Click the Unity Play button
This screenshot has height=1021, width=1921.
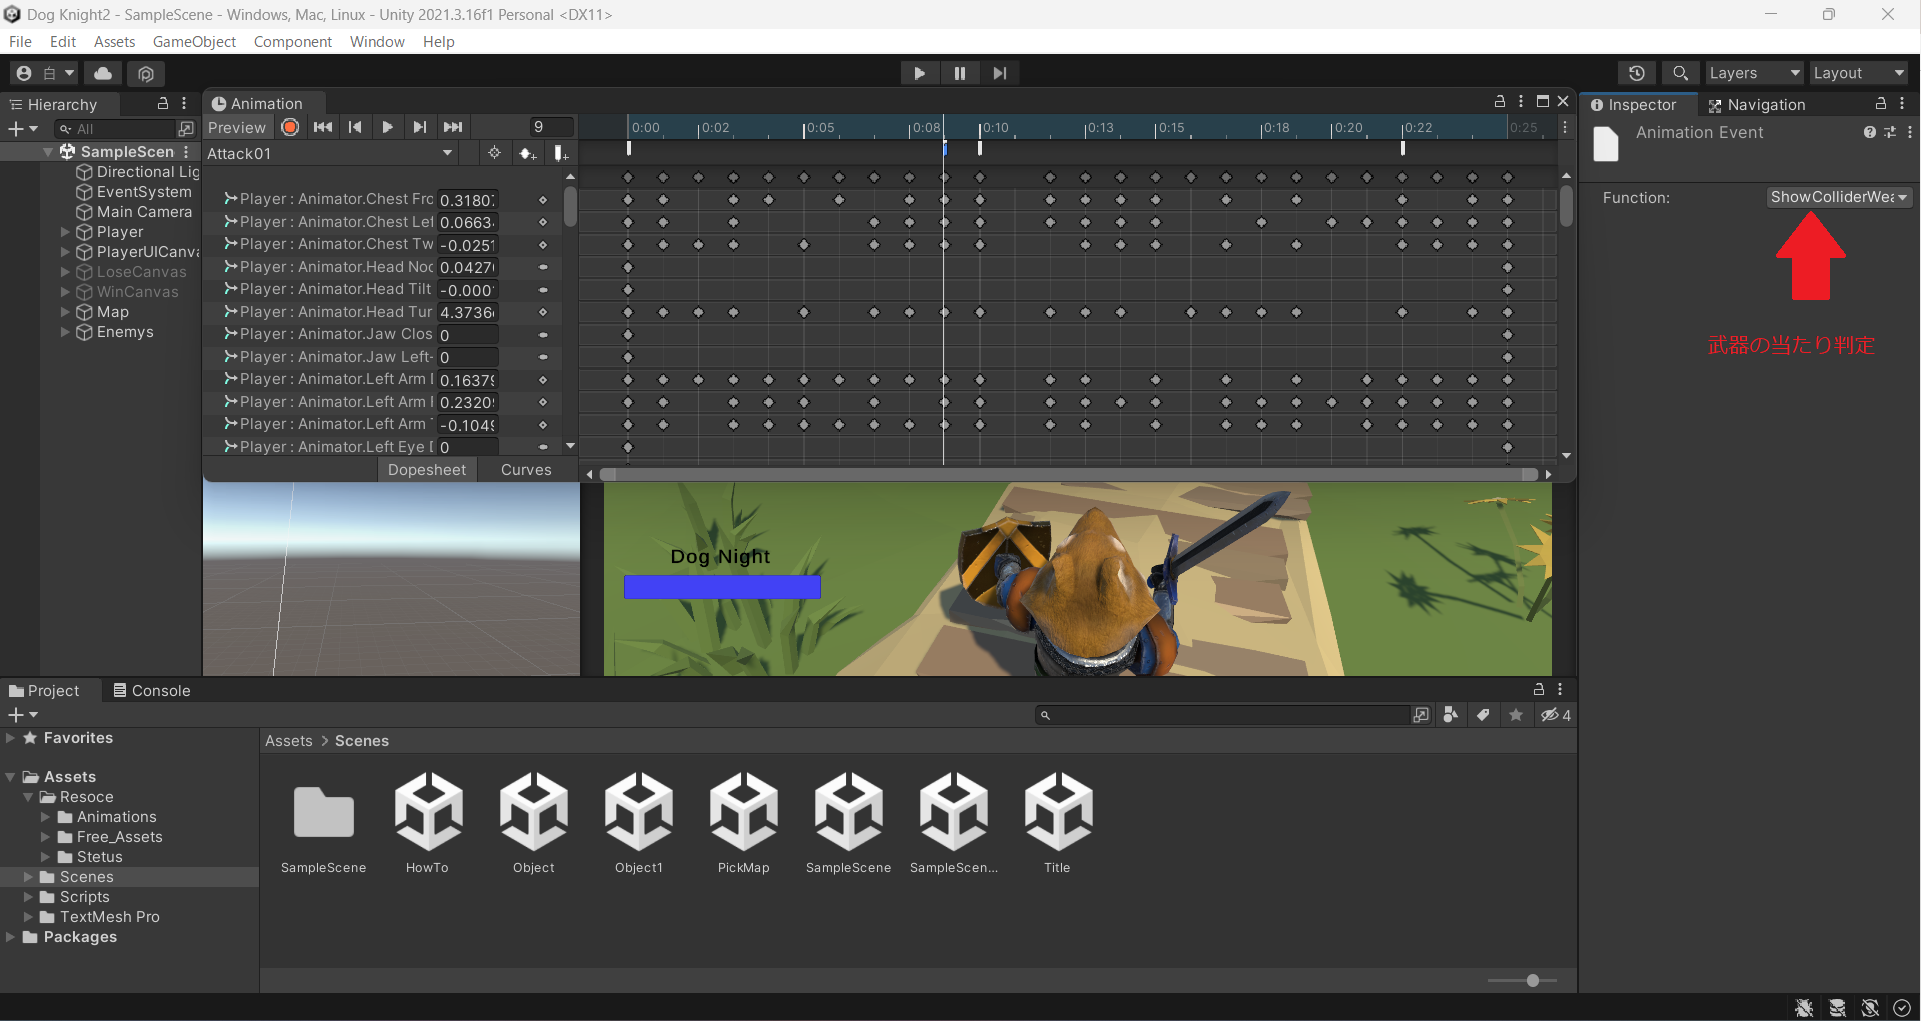tap(919, 73)
